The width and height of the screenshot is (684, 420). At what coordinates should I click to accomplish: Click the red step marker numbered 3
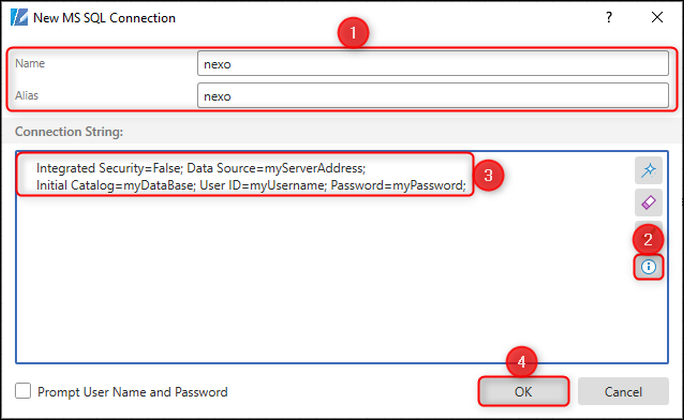point(488,175)
